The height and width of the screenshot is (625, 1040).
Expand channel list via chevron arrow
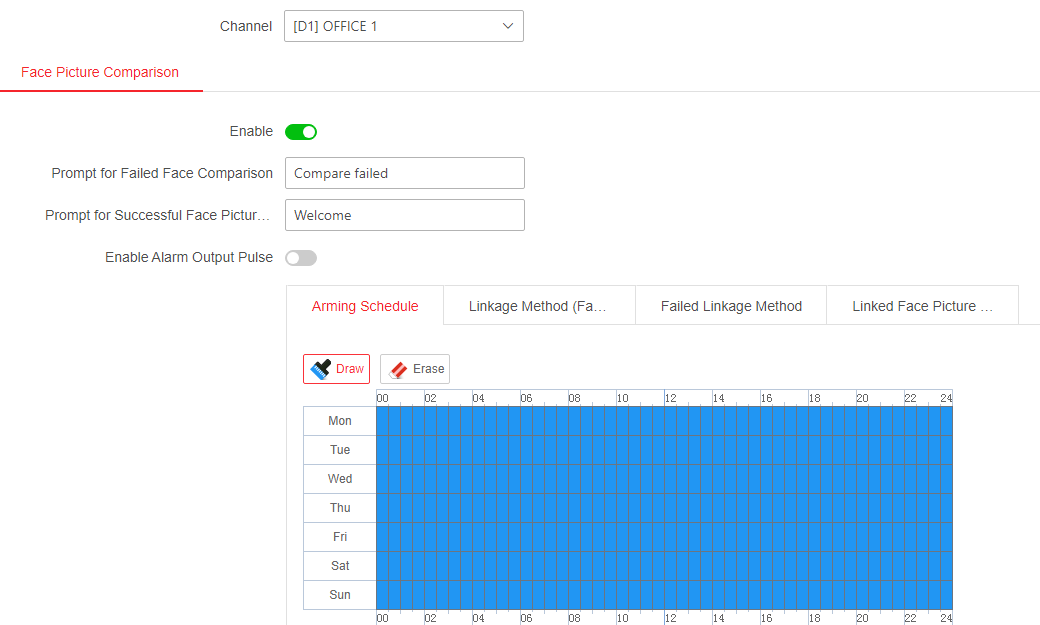pos(508,26)
